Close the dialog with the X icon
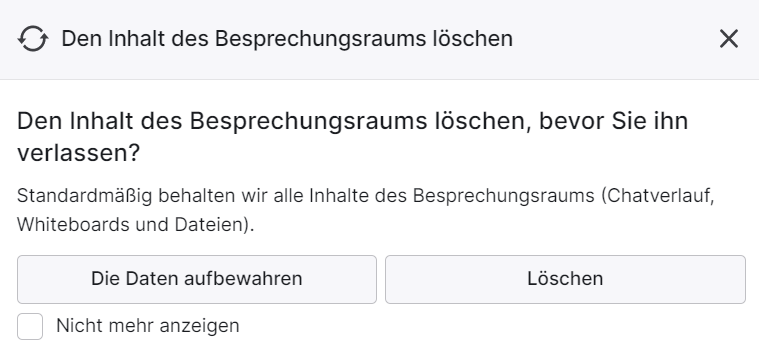Image resolution: width=759 pixels, height=360 pixels. [x=729, y=39]
